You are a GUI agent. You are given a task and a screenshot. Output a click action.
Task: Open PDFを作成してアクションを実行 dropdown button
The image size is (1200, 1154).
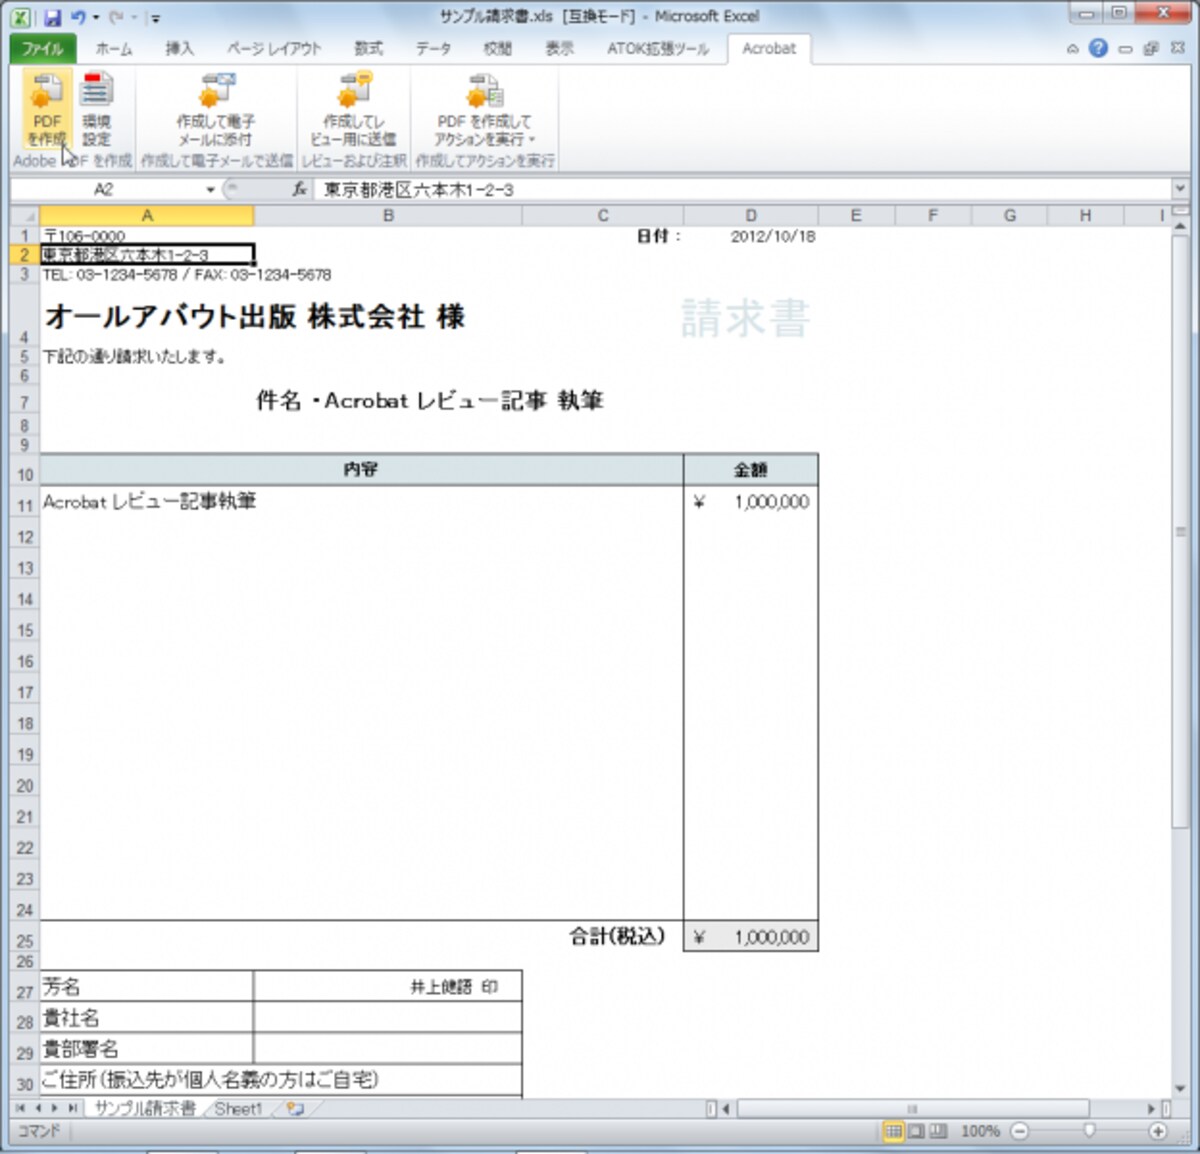(x=485, y=109)
